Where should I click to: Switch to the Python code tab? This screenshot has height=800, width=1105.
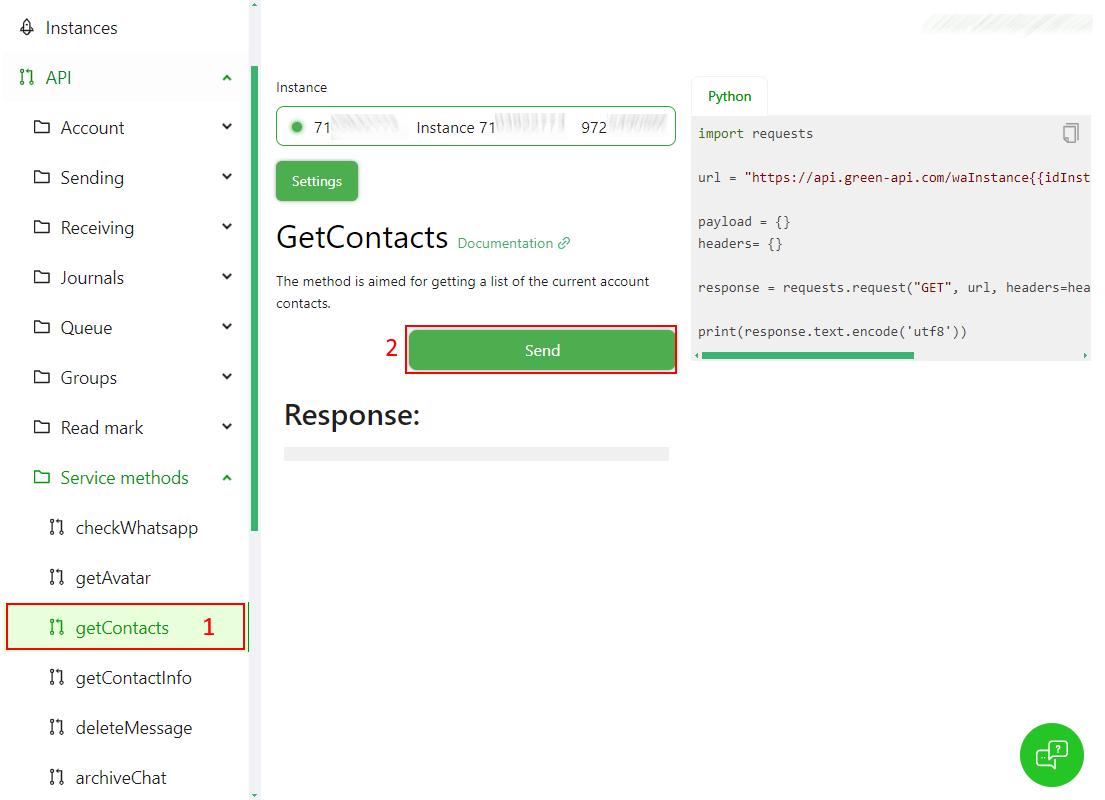pos(729,96)
